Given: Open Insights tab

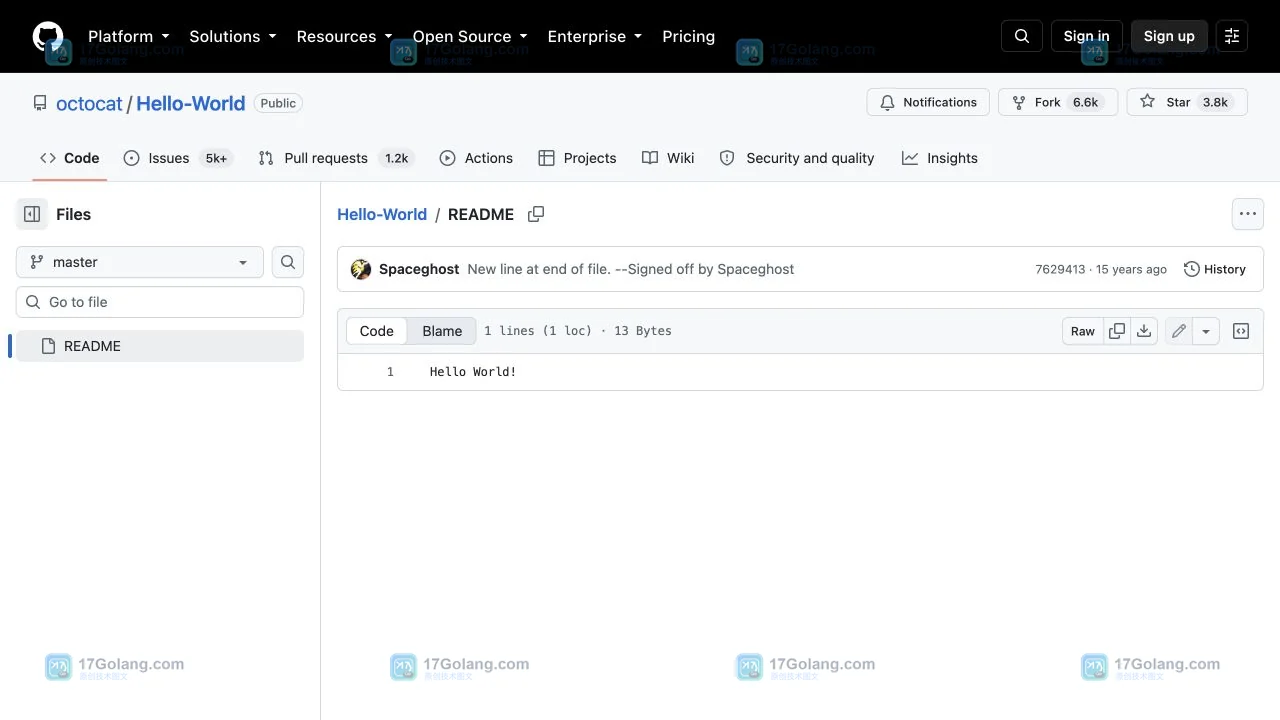Looking at the screenshot, I should pyautogui.click(x=940, y=158).
